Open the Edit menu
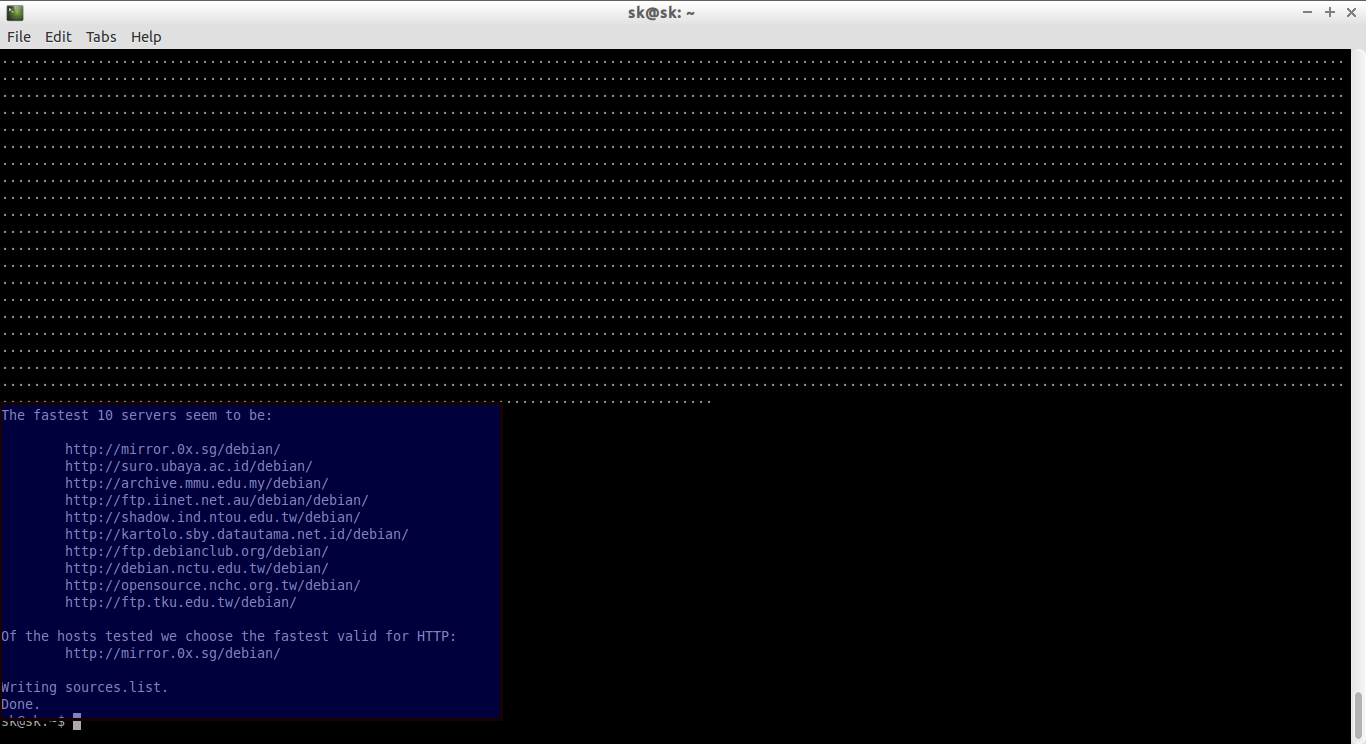1366x744 pixels. tap(58, 37)
